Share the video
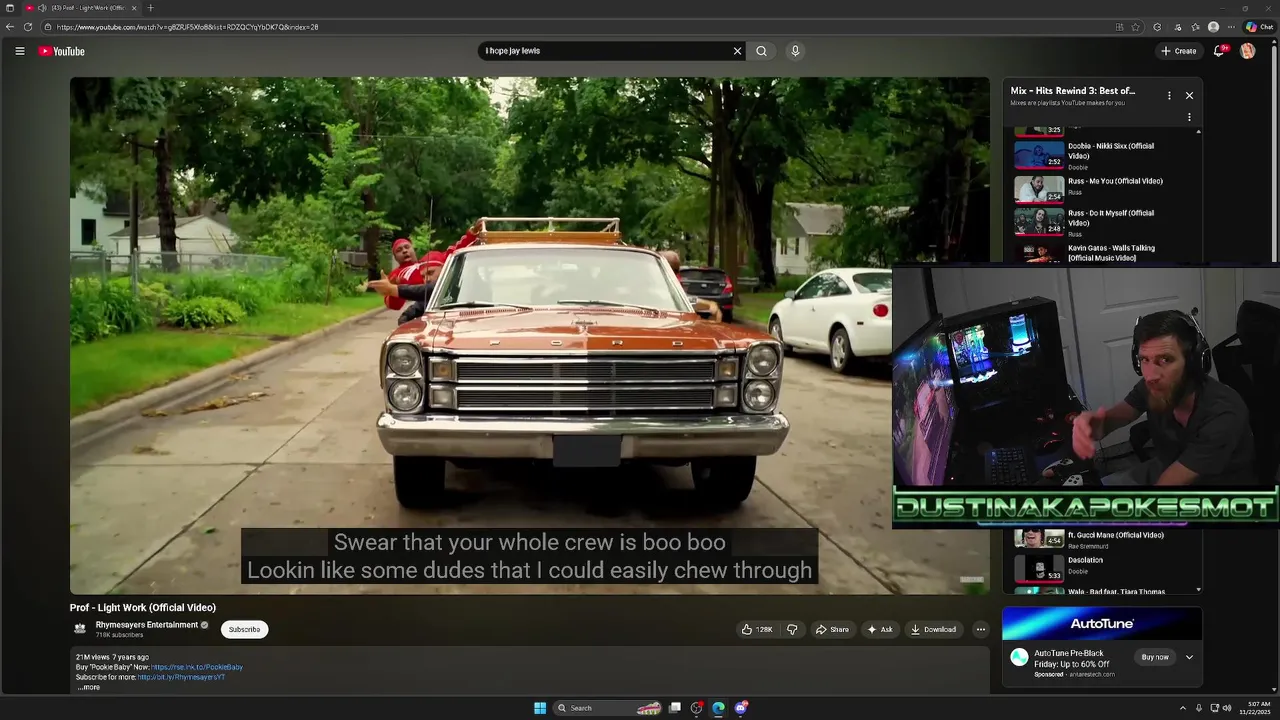This screenshot has height=720, width=1280. (x=832, y=629)
